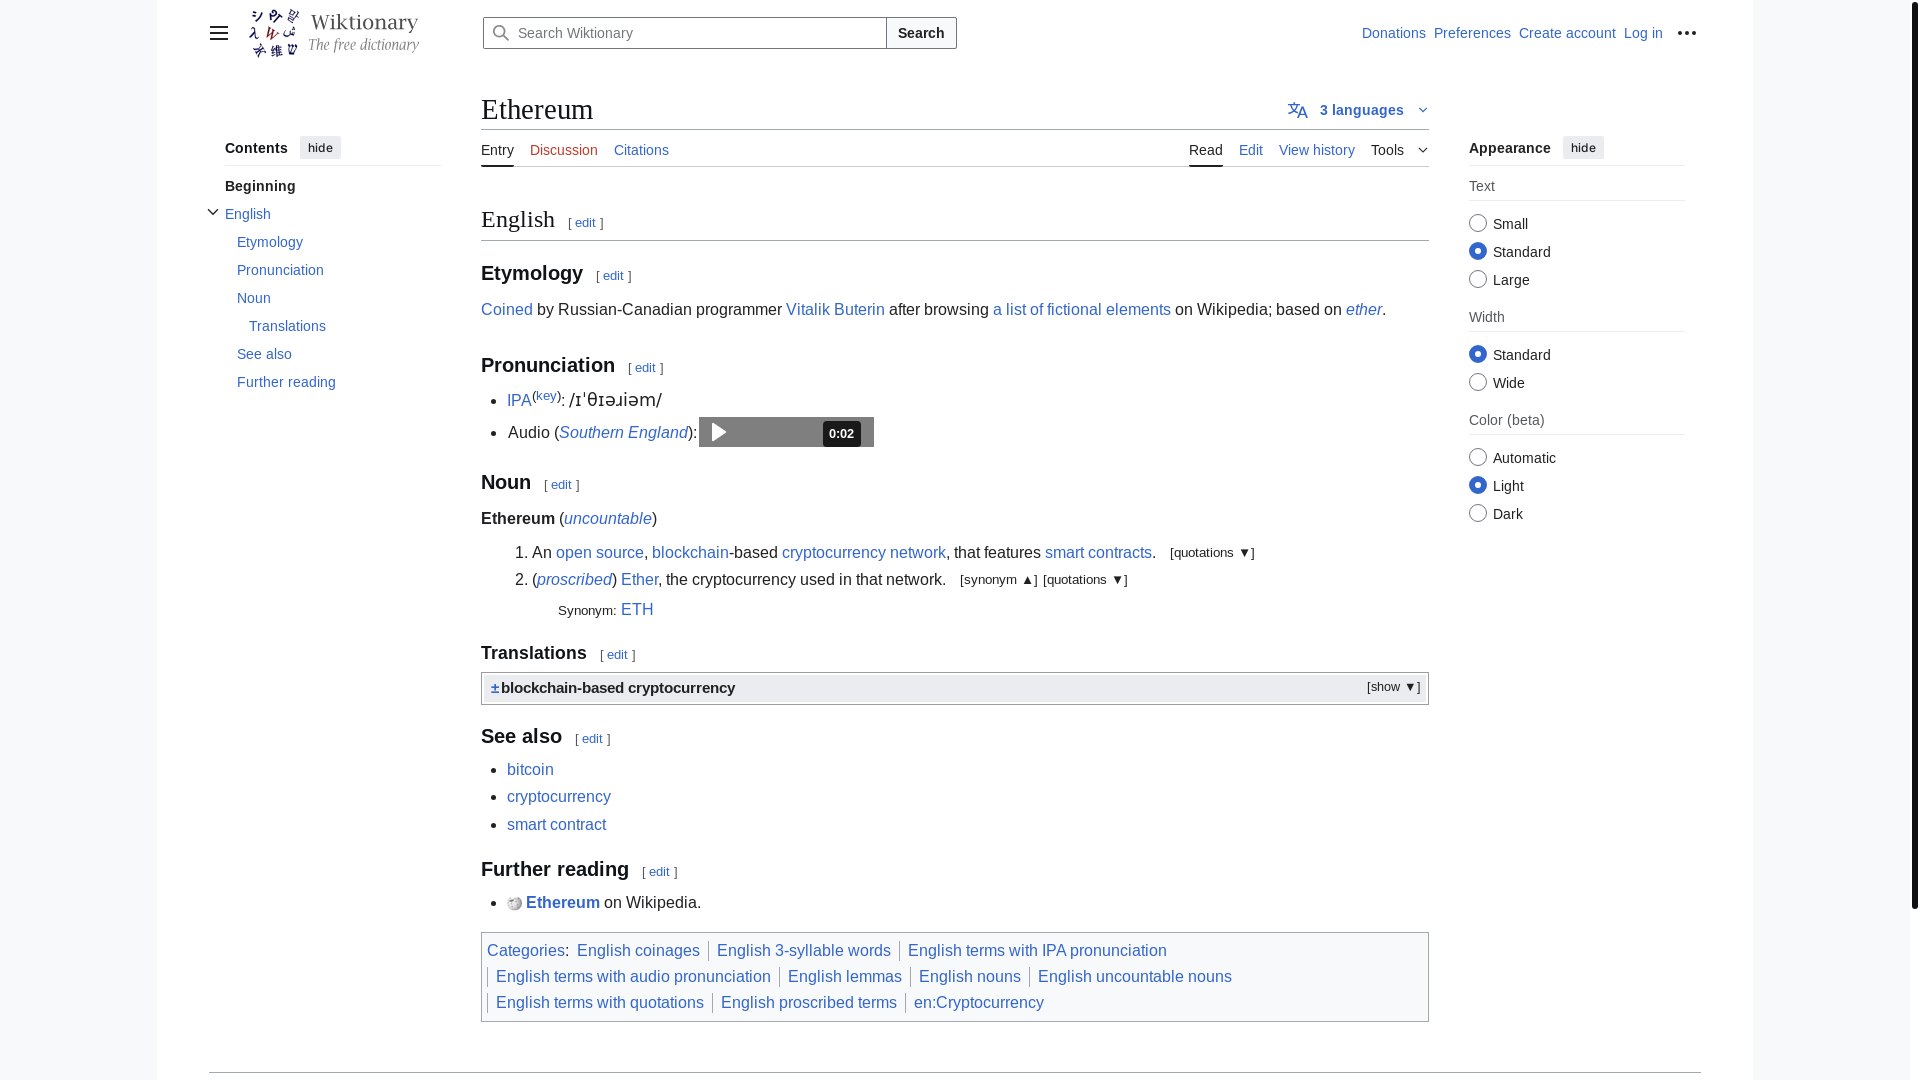Jump to Pronunciation in contents
Image resolution: width=1920 pixels, height=1080 pixels.
click(x=280, y=270)
